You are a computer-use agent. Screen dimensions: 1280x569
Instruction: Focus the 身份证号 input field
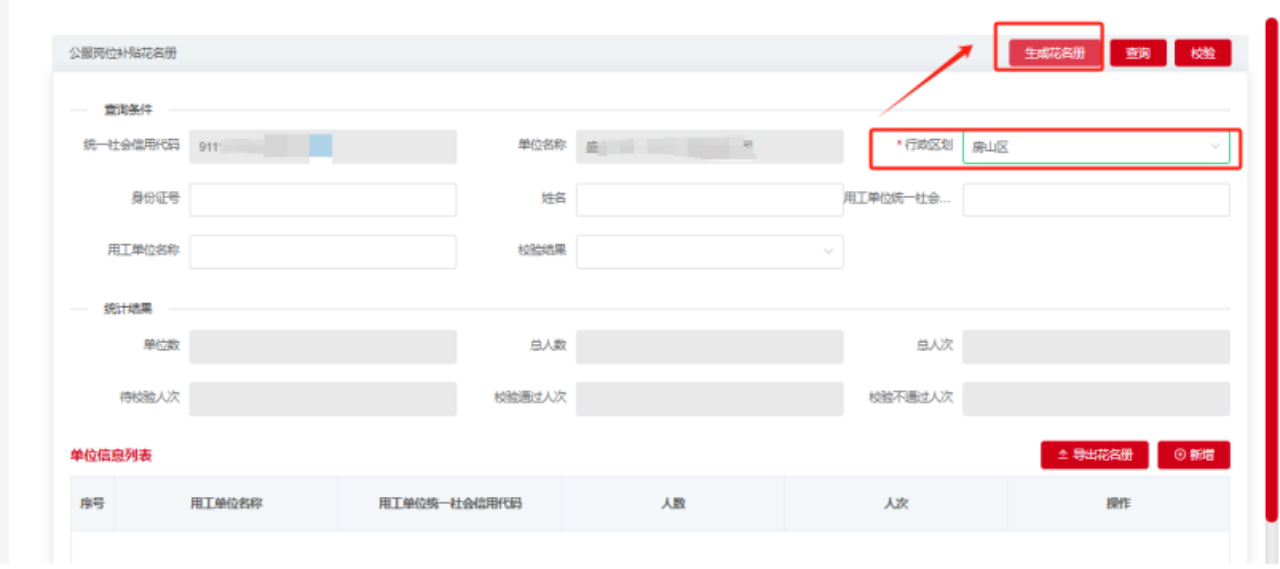pyautogui.click(x=322, y=199)
